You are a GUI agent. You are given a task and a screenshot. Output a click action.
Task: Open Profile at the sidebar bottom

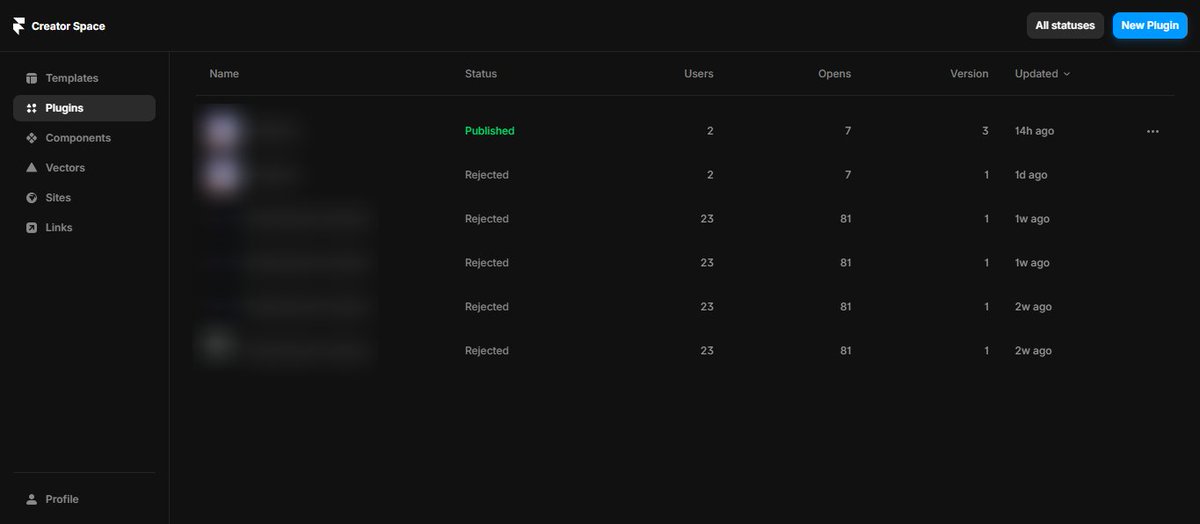pyautogui.click(x=84, y=499)
